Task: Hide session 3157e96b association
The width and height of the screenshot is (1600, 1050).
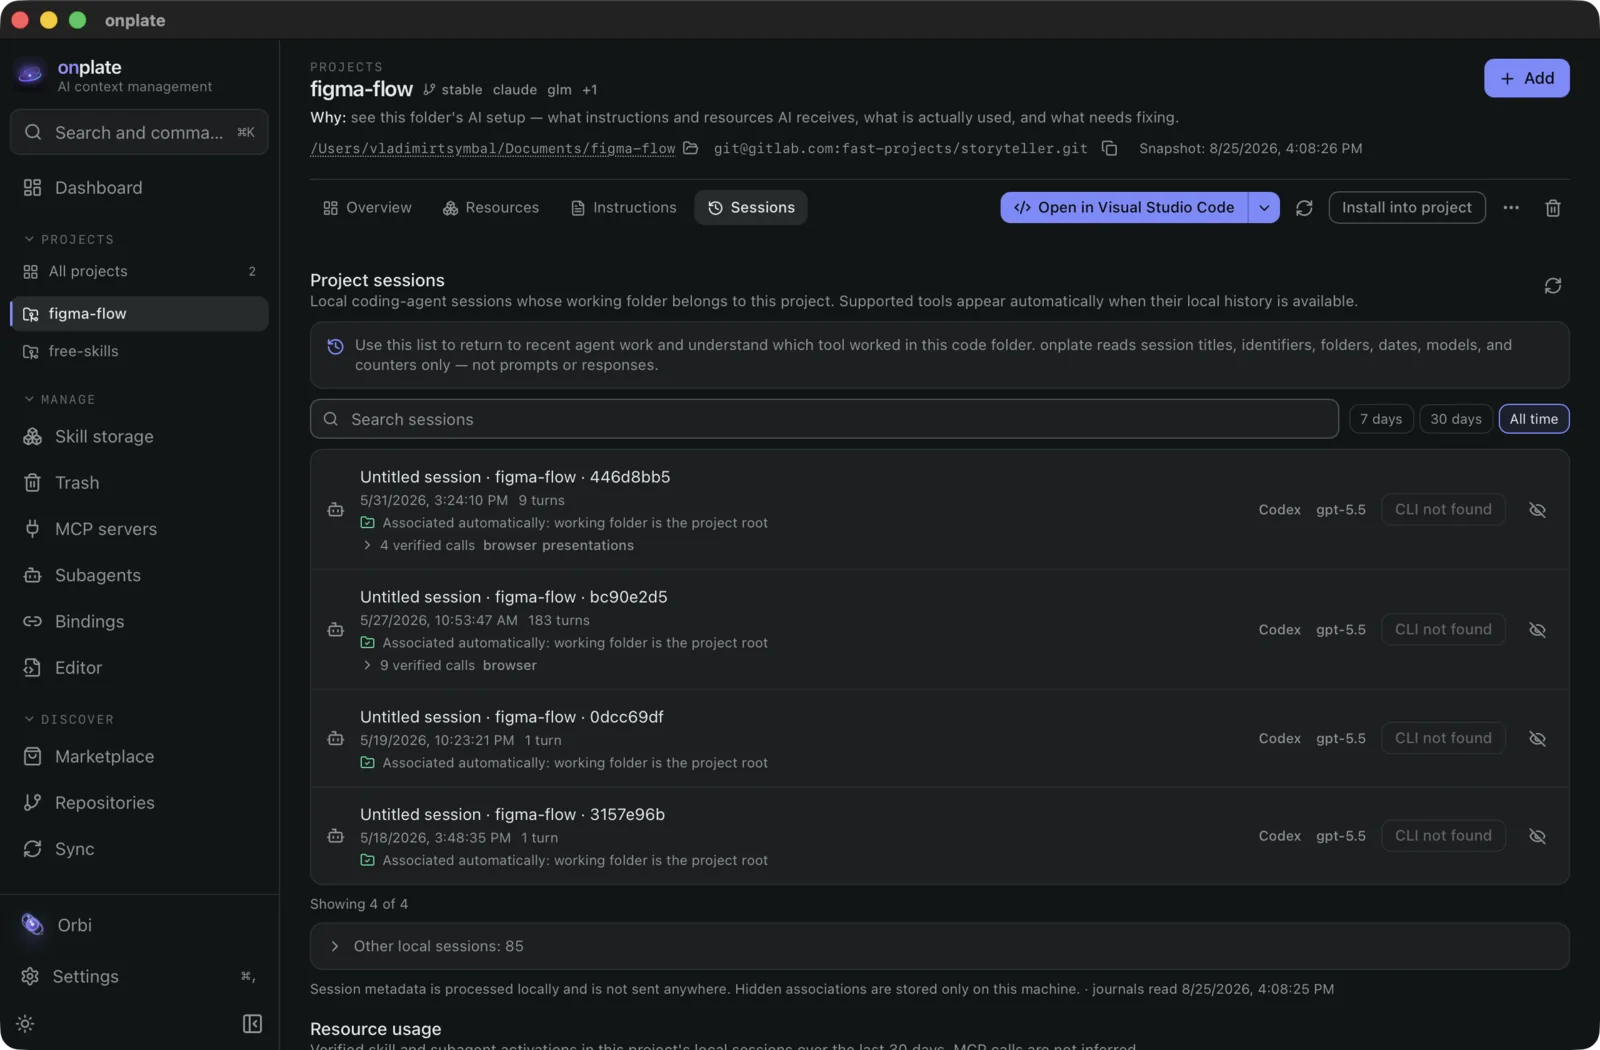Action: (1538, 836)
